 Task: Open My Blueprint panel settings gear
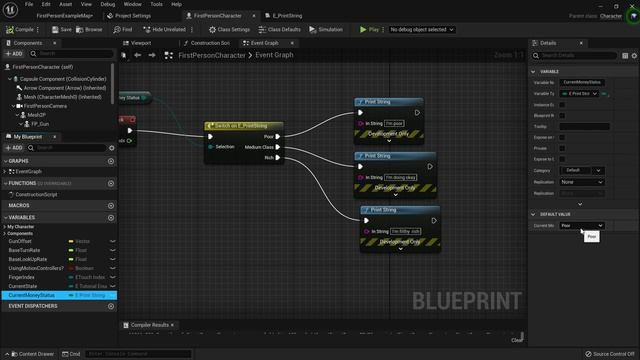(112, 148)
